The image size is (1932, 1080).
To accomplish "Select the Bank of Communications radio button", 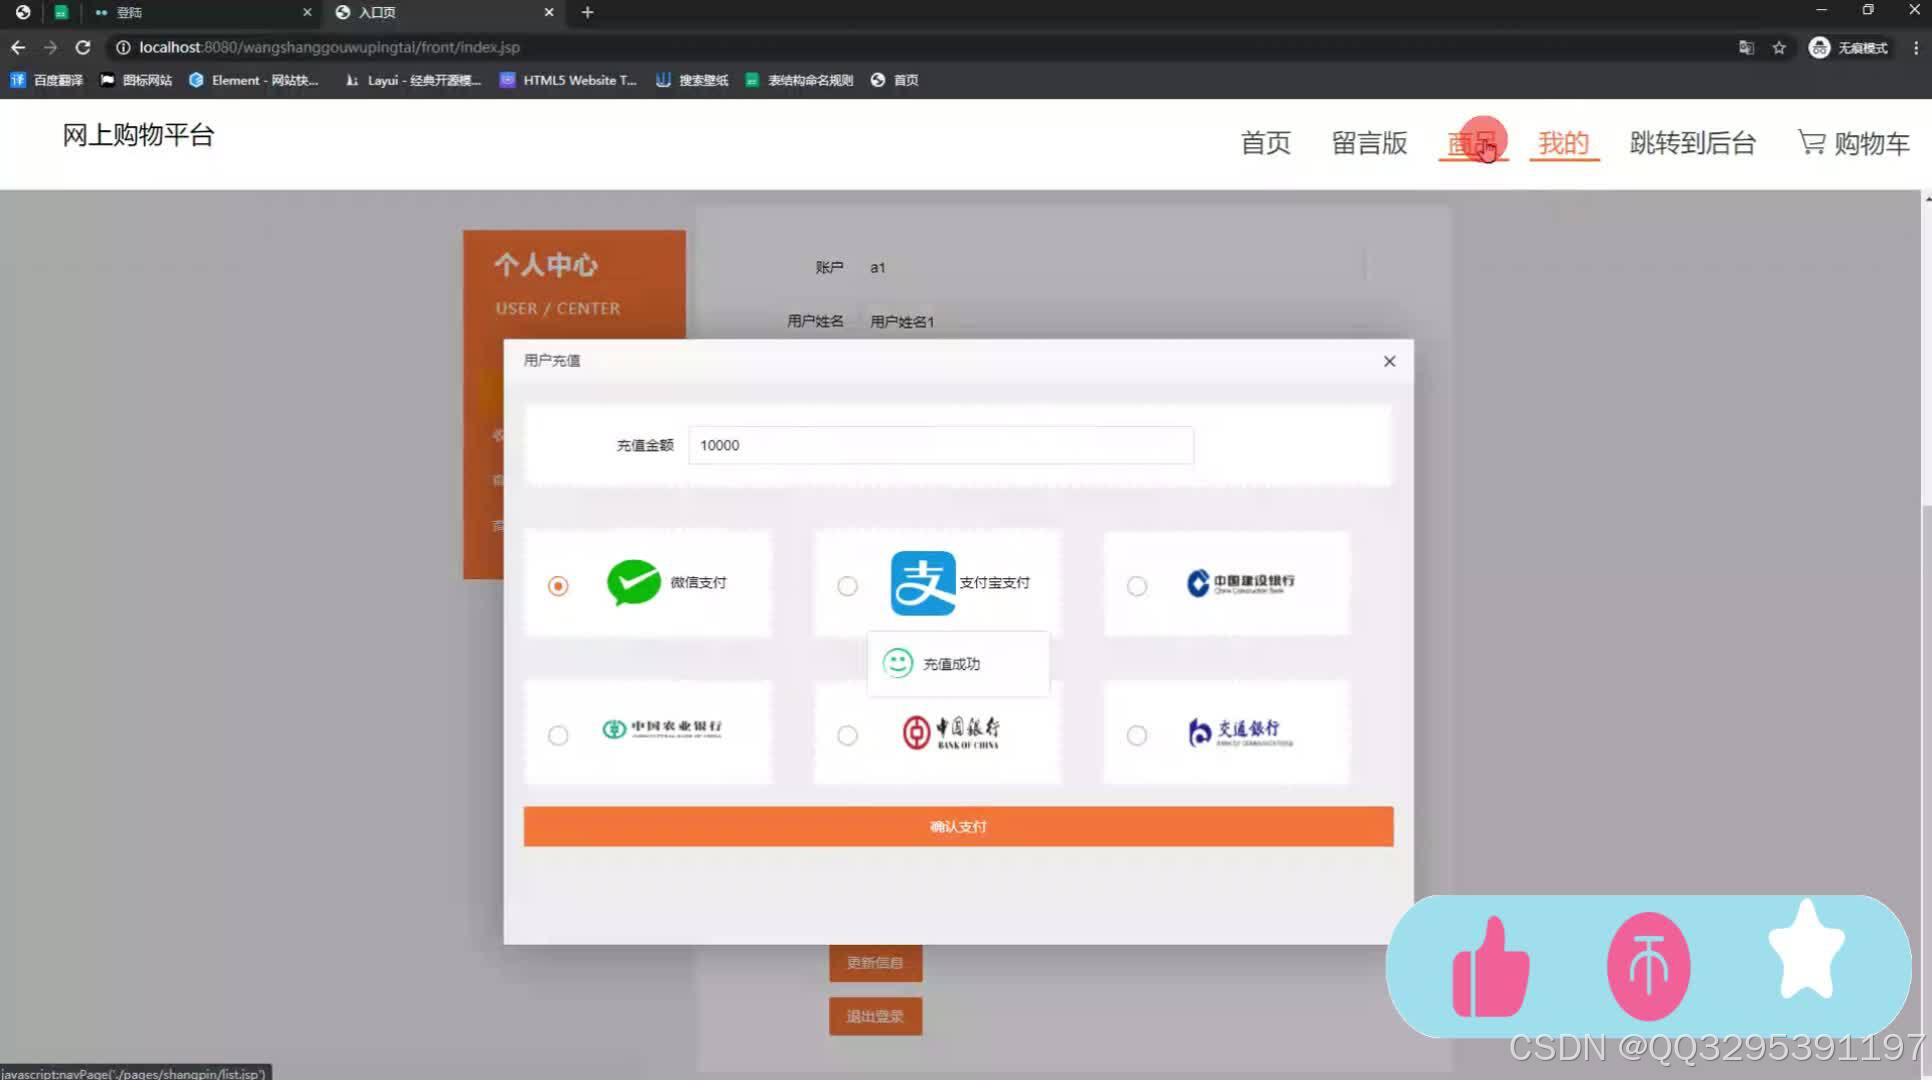I will coord(1137,736).
